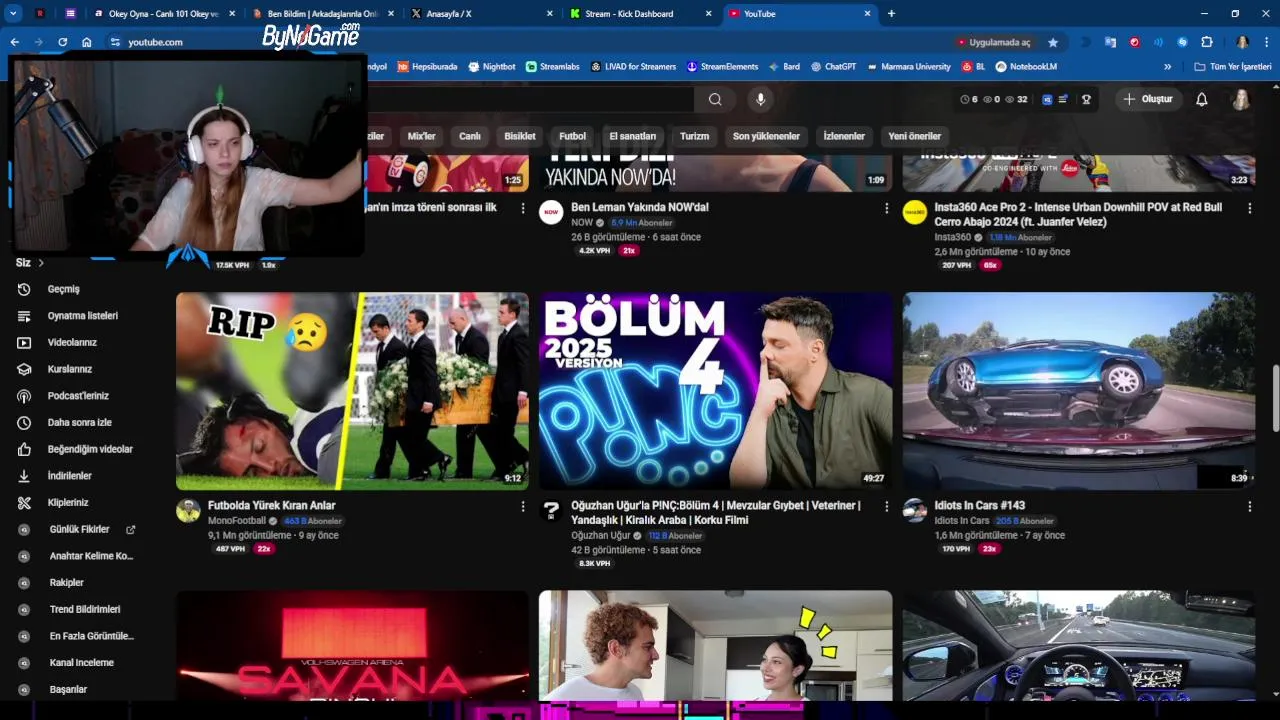Select the Turizm filter chip
1280x720 pixels.
694,136
